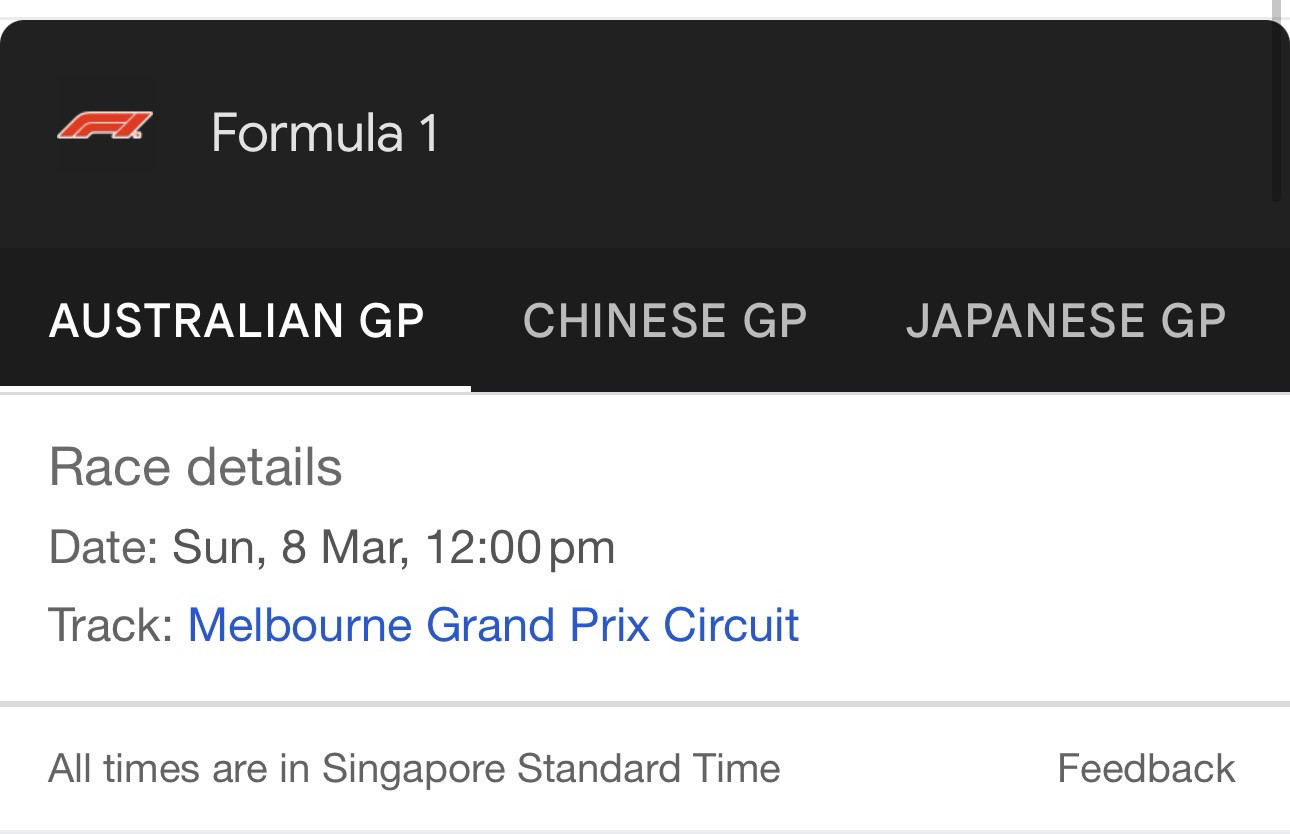Click the "Date:" label
Image resolution: width=1290 pixels, height=834 pixels.
click(x=103, y=548)
